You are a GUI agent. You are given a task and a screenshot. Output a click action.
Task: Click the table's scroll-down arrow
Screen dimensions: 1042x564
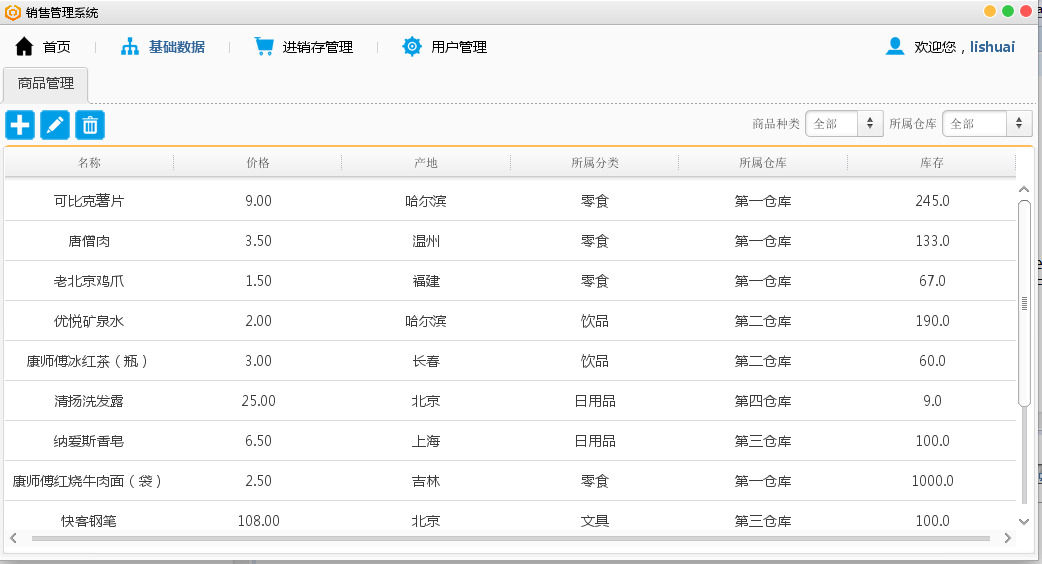point(1024,521)
